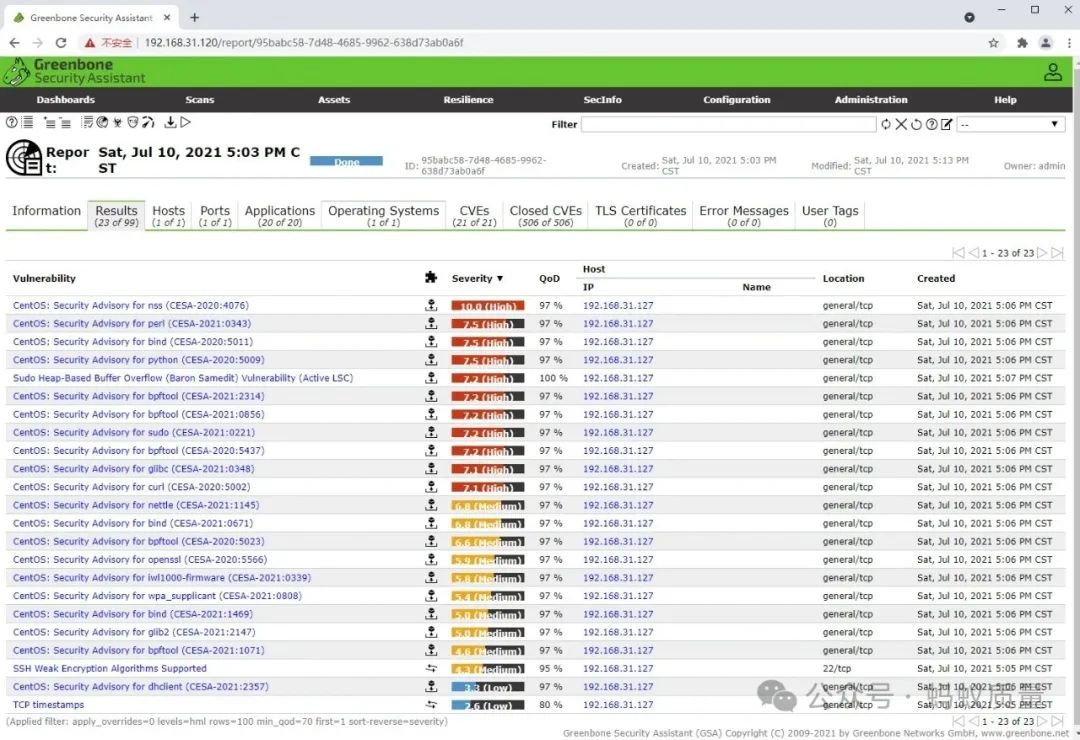Open the performance gauge icon
This screenshot has width=1080, height=740.
coord(148,122)
